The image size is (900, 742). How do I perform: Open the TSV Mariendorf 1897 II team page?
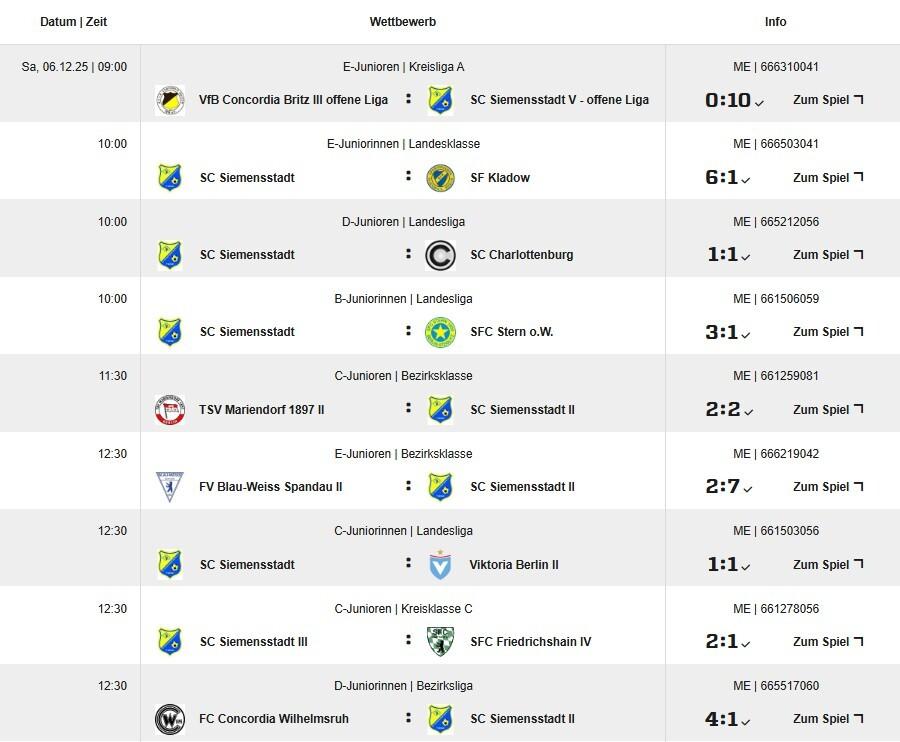click(x=262, y=409)
